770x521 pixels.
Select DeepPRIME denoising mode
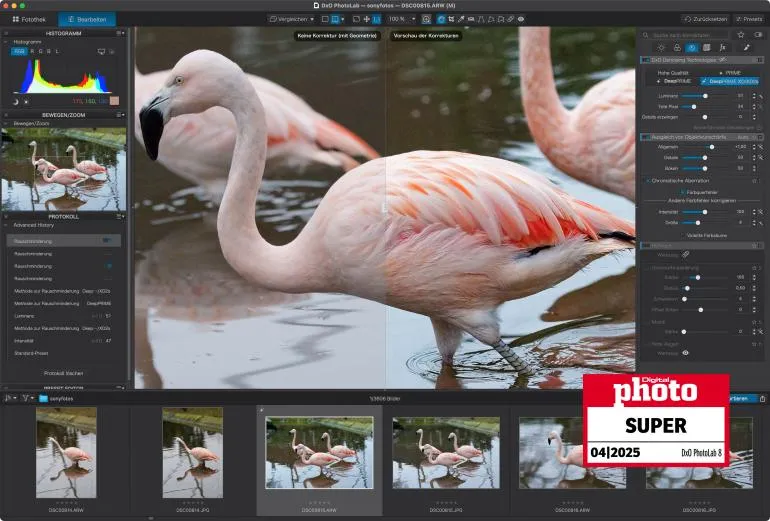(x=674, y=81)
